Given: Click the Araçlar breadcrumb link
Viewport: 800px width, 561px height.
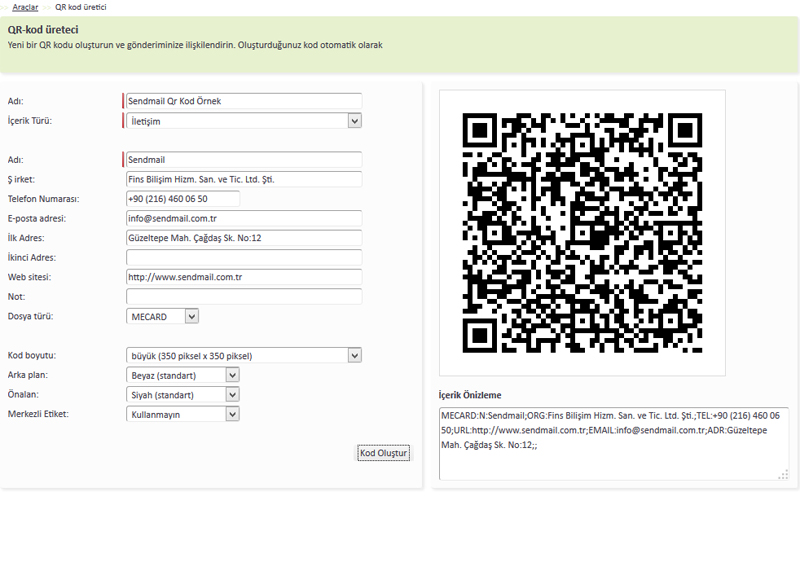Looking at the screenshot, I should [x=25, y=7].
